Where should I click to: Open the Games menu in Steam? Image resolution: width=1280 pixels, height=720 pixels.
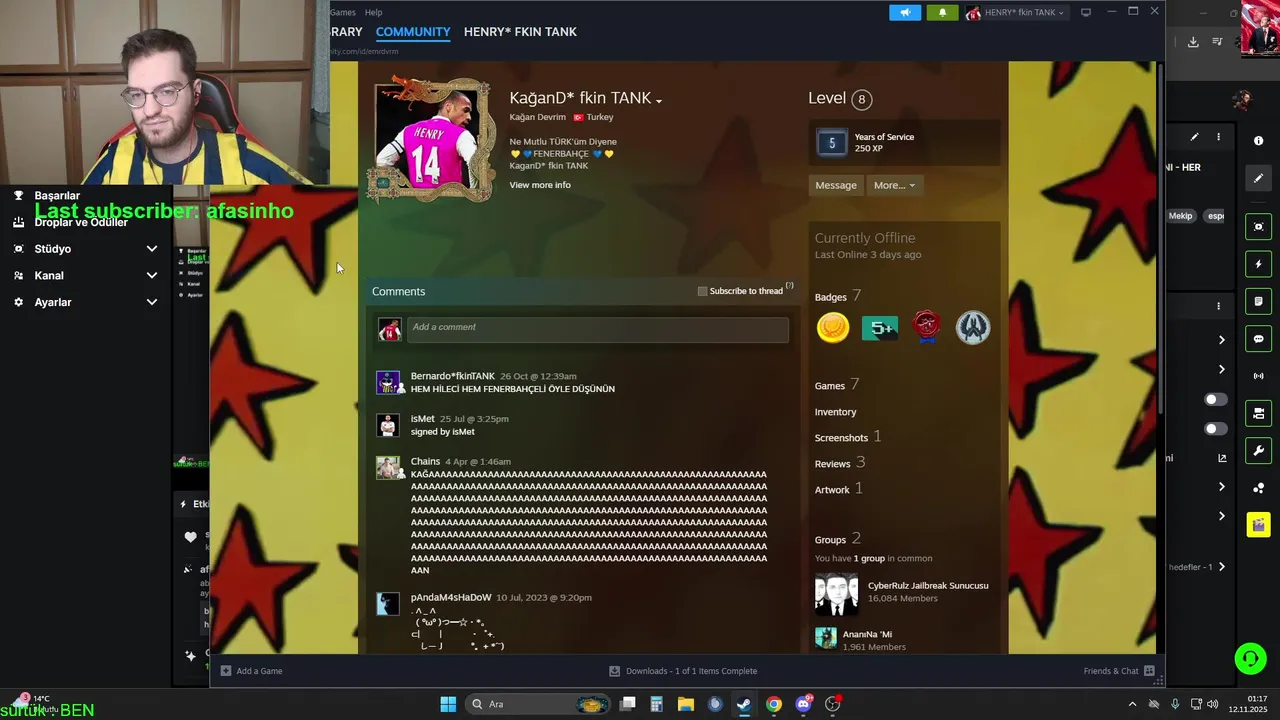point(343,12)
